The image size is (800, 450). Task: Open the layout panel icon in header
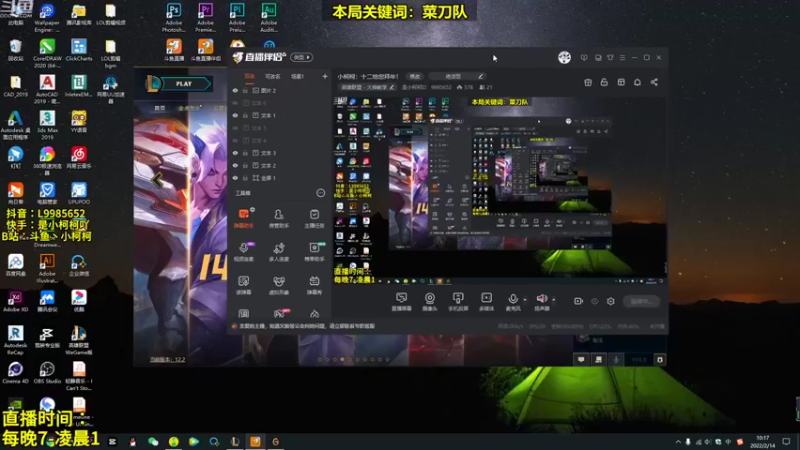(621, 82)
